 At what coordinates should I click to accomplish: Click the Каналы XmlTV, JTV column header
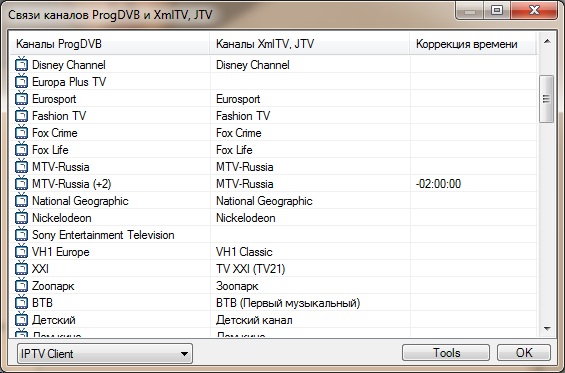(x=310, y=44)
